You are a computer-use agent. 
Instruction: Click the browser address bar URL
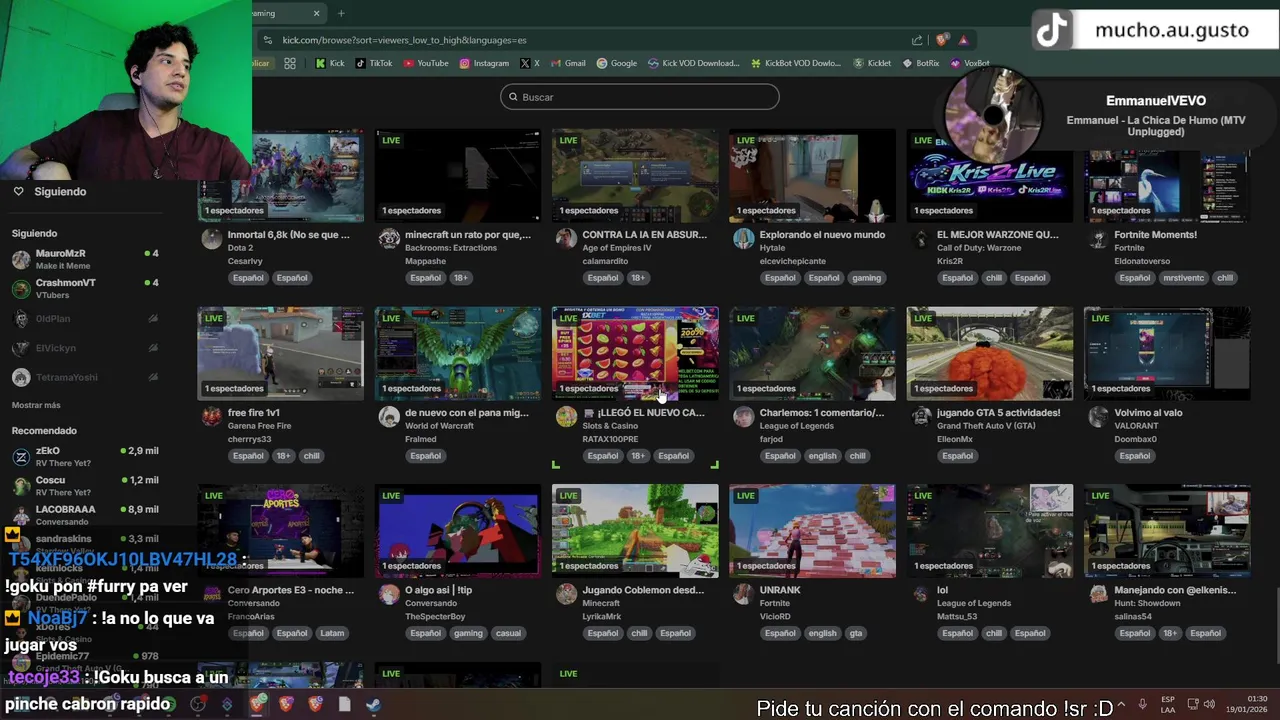click(x=404, y=40)
